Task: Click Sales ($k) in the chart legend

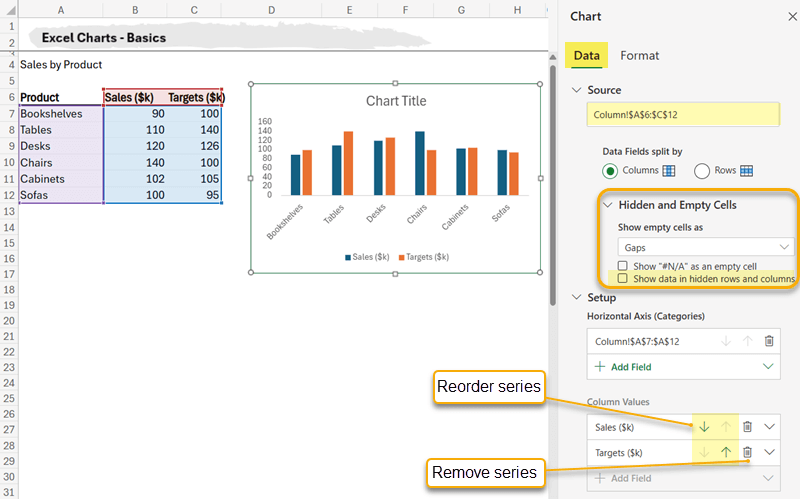Action: click(x=367, y=257)
